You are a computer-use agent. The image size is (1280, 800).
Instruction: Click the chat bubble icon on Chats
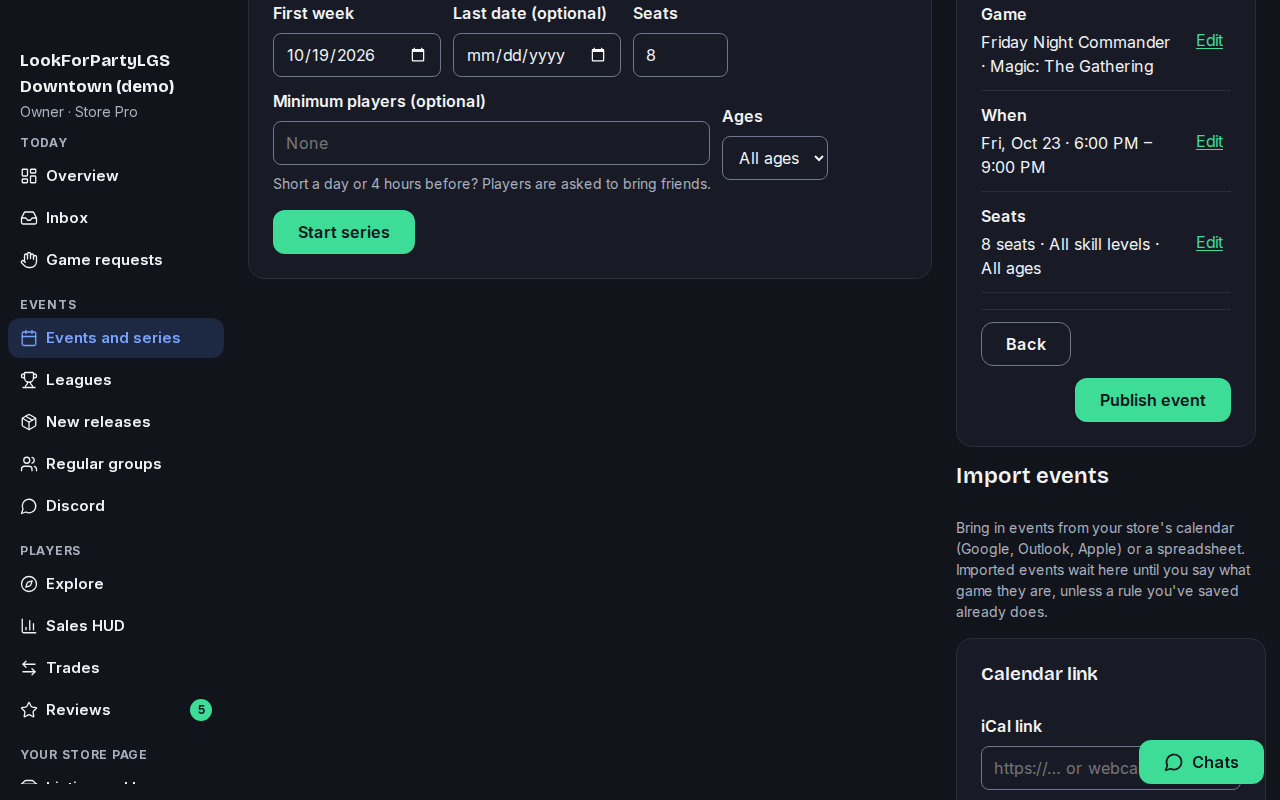point(1174,762)
